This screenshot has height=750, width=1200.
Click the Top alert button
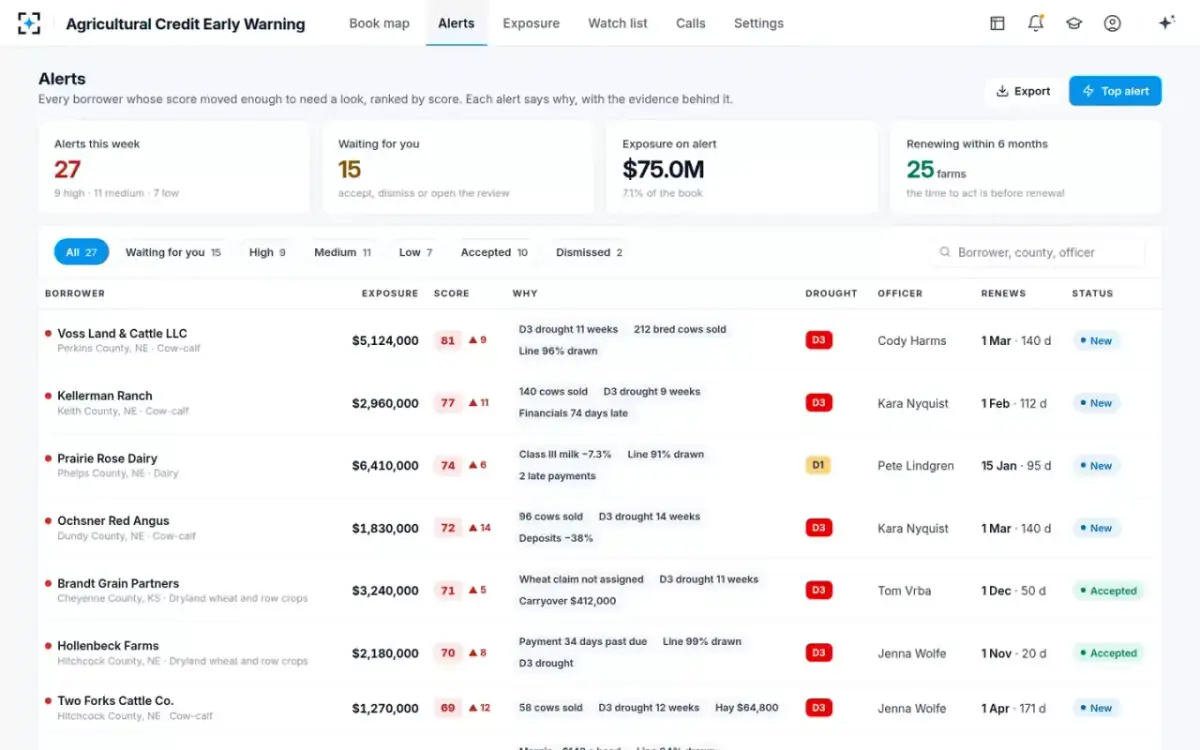[1115, 91]
